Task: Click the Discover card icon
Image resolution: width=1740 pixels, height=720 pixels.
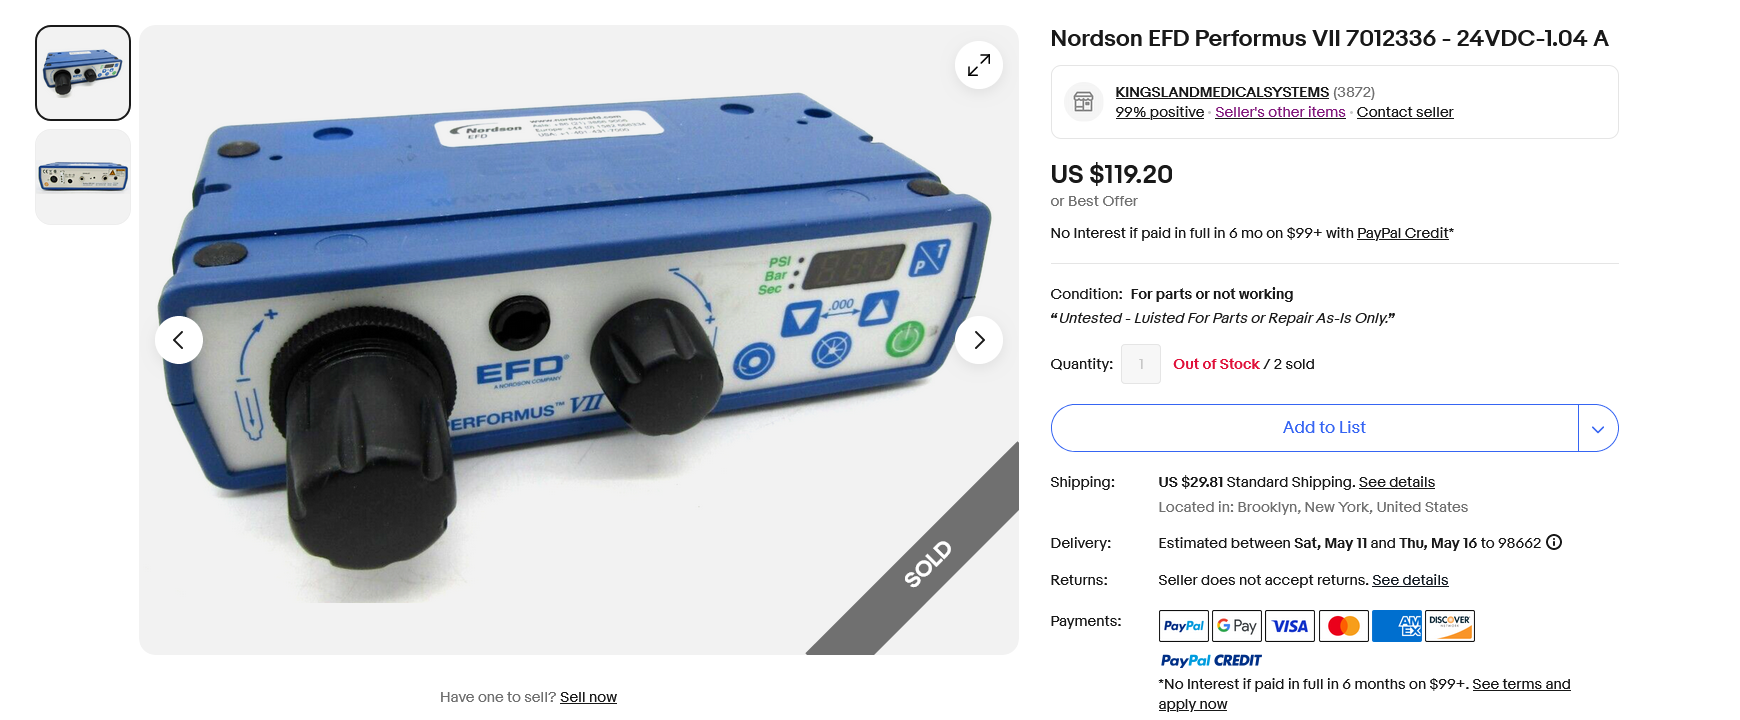Action: point(1450,626)
